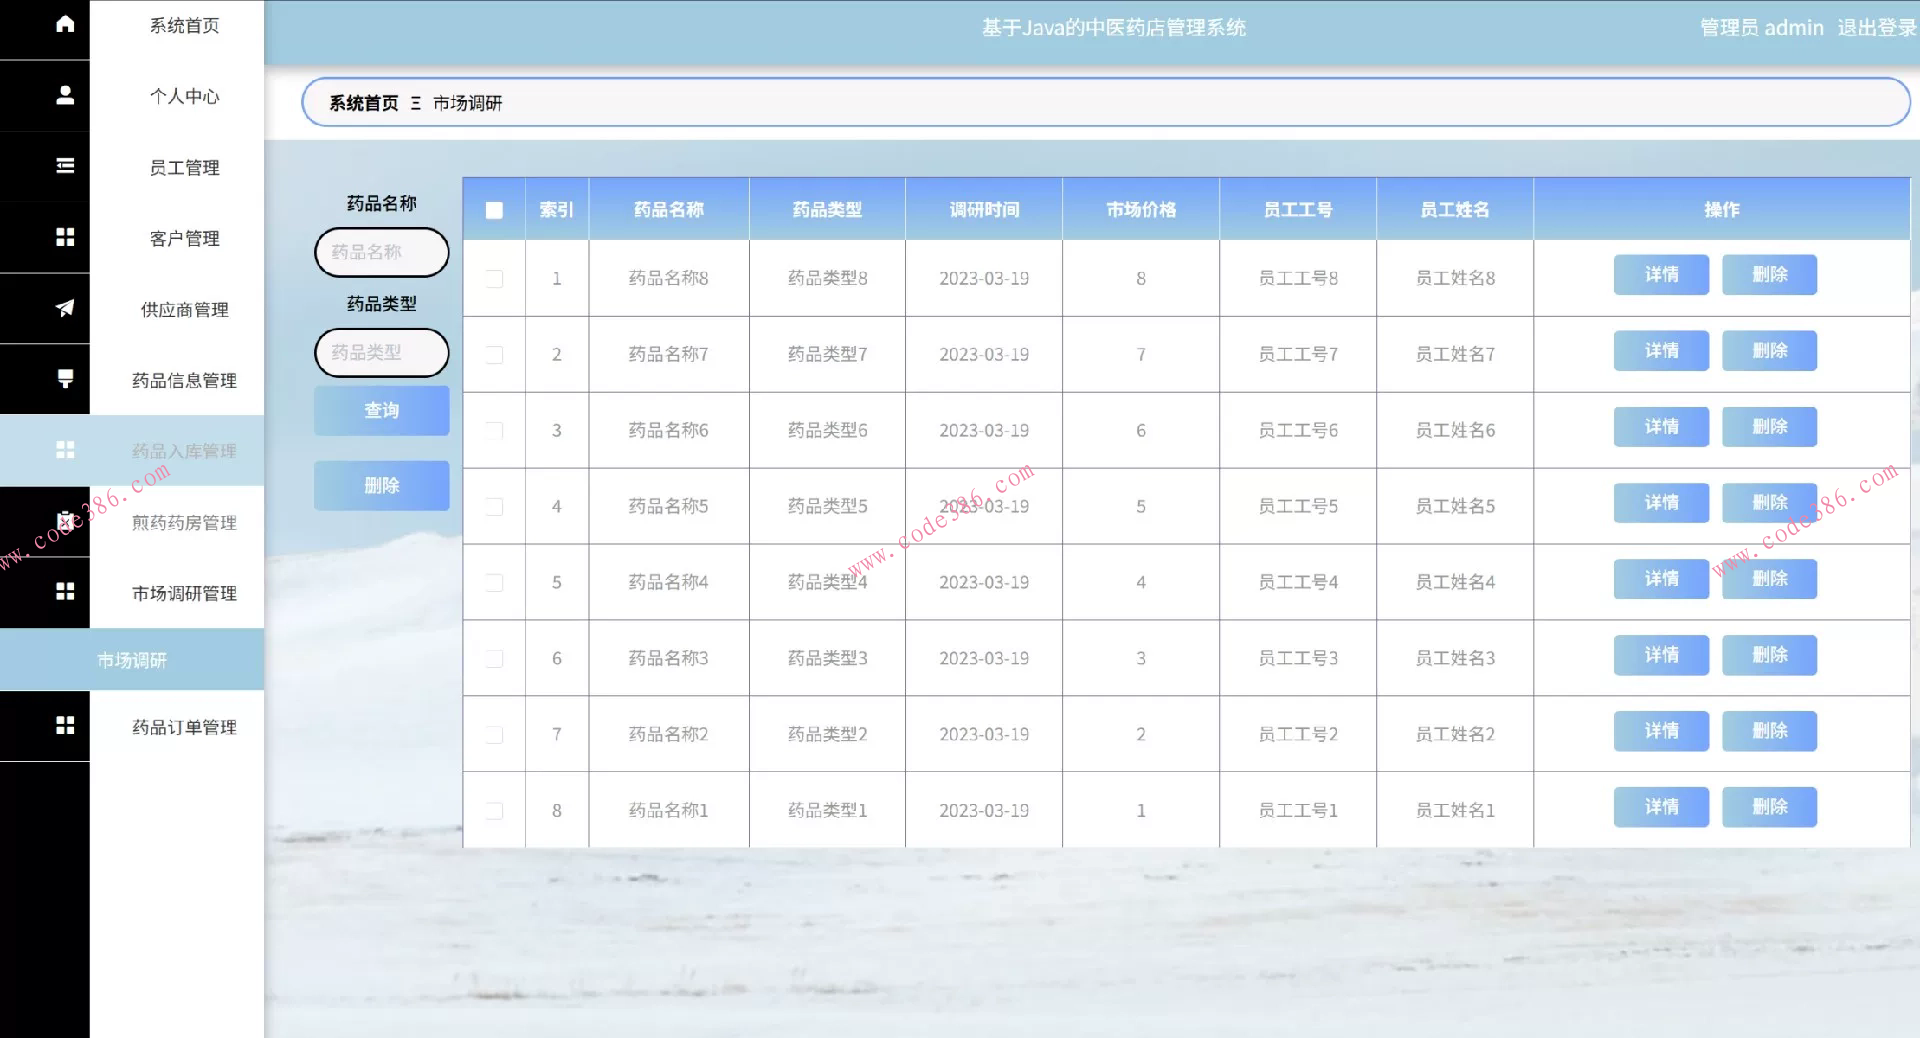1920x1038 pixels.
Task: Click the icon beside 药品信息管理
Action: (x=65, y=379)
